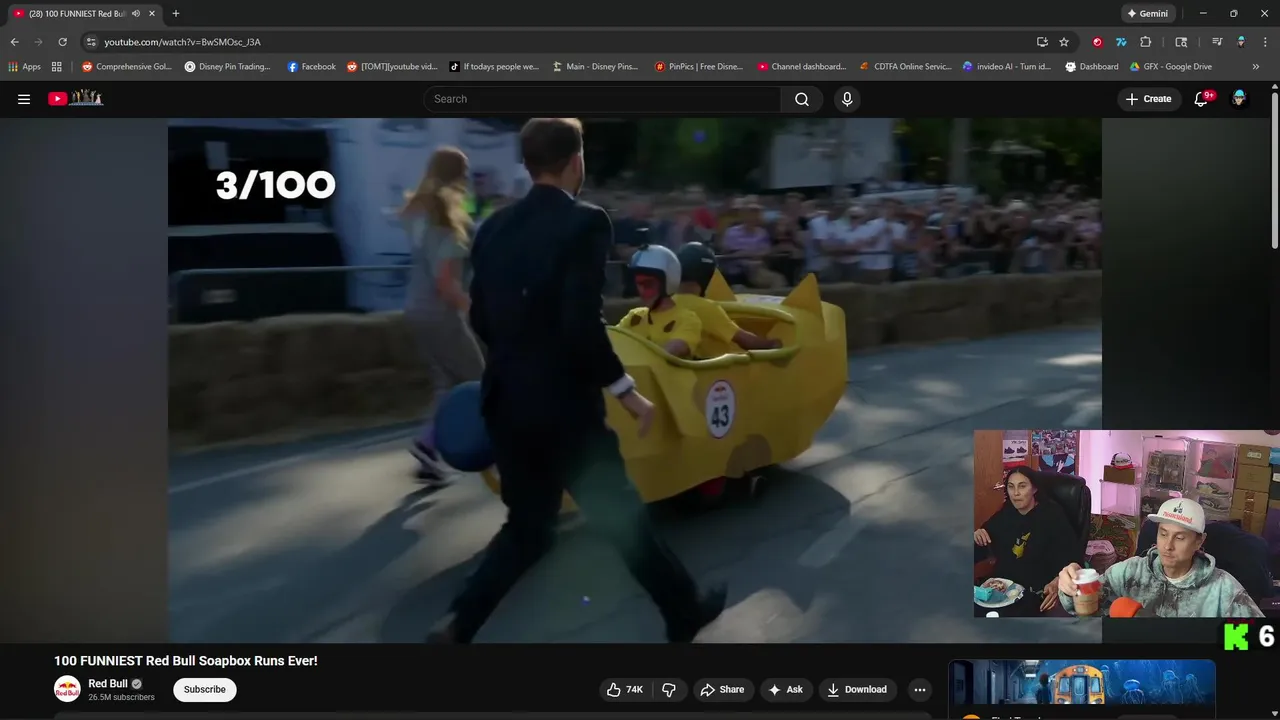Open If todays people we... bookmark

[x=495, y=66]
